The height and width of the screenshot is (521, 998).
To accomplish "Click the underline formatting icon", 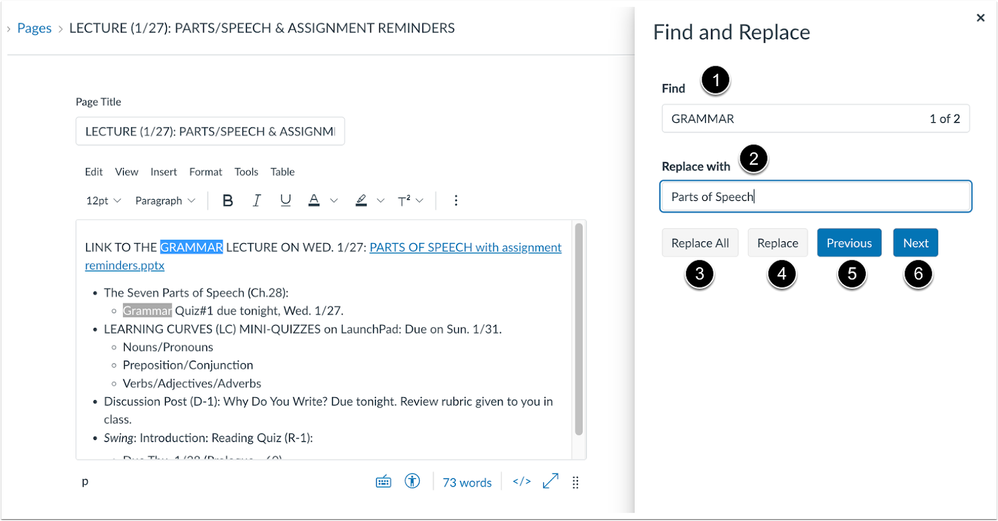I will (285, 201).
